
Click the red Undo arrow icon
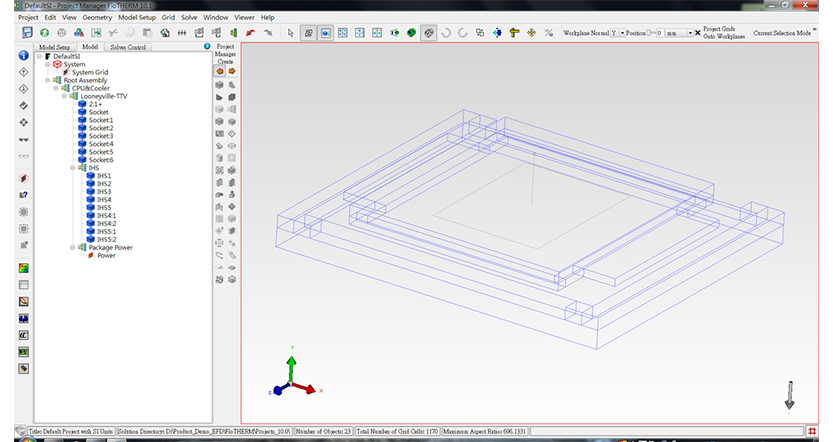point(250,33)
